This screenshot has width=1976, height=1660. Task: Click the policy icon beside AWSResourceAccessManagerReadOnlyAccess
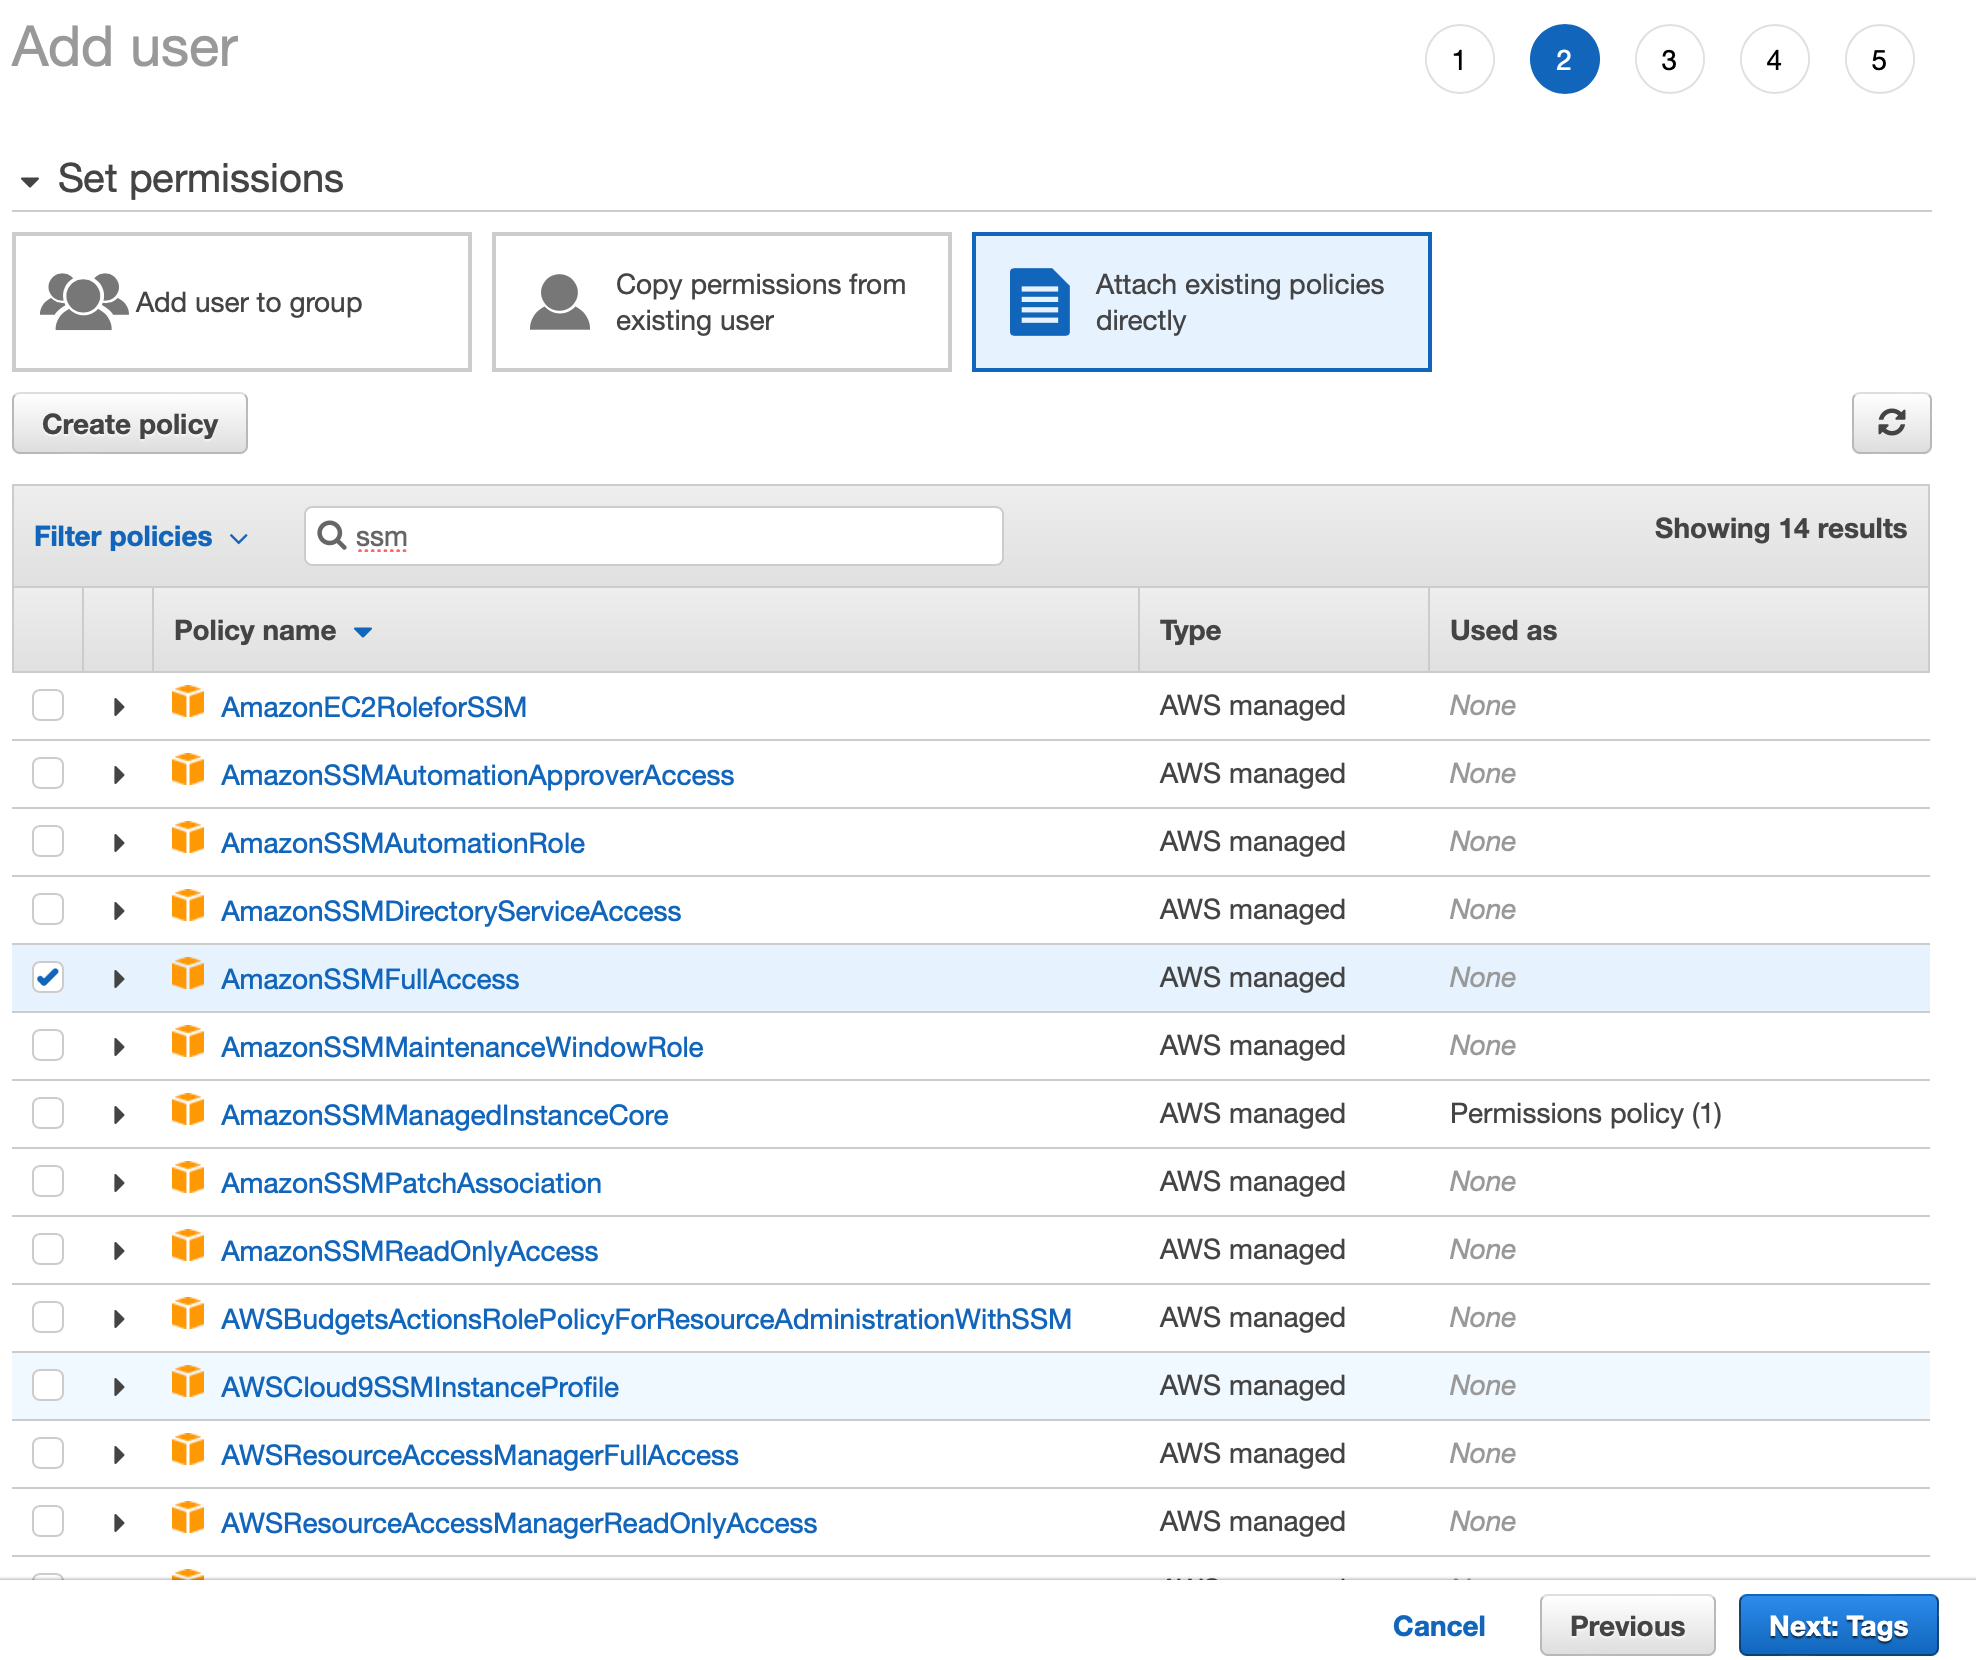point(188,1518)
